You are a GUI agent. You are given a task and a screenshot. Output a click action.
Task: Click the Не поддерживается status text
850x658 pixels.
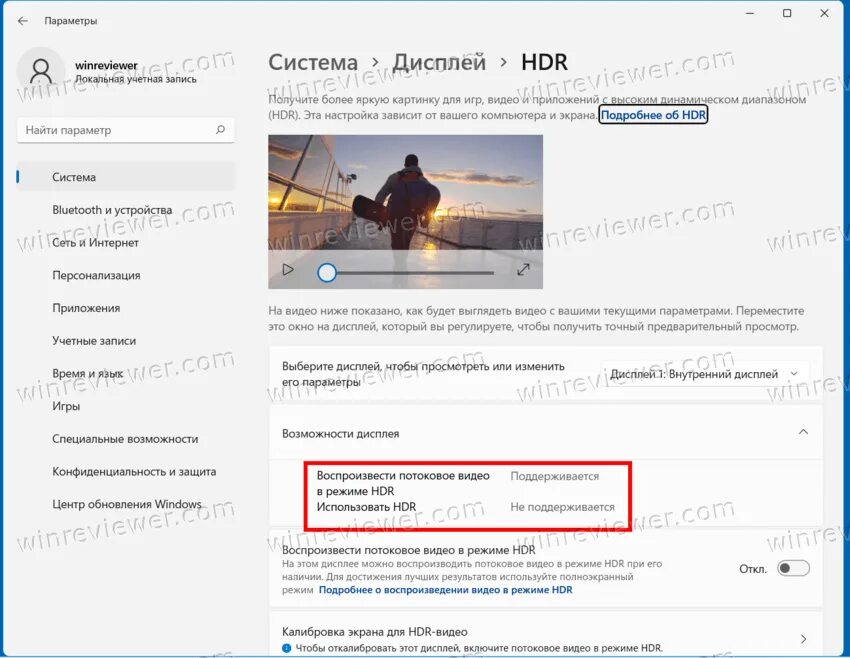pyautogui.click(x=563, y=507)
